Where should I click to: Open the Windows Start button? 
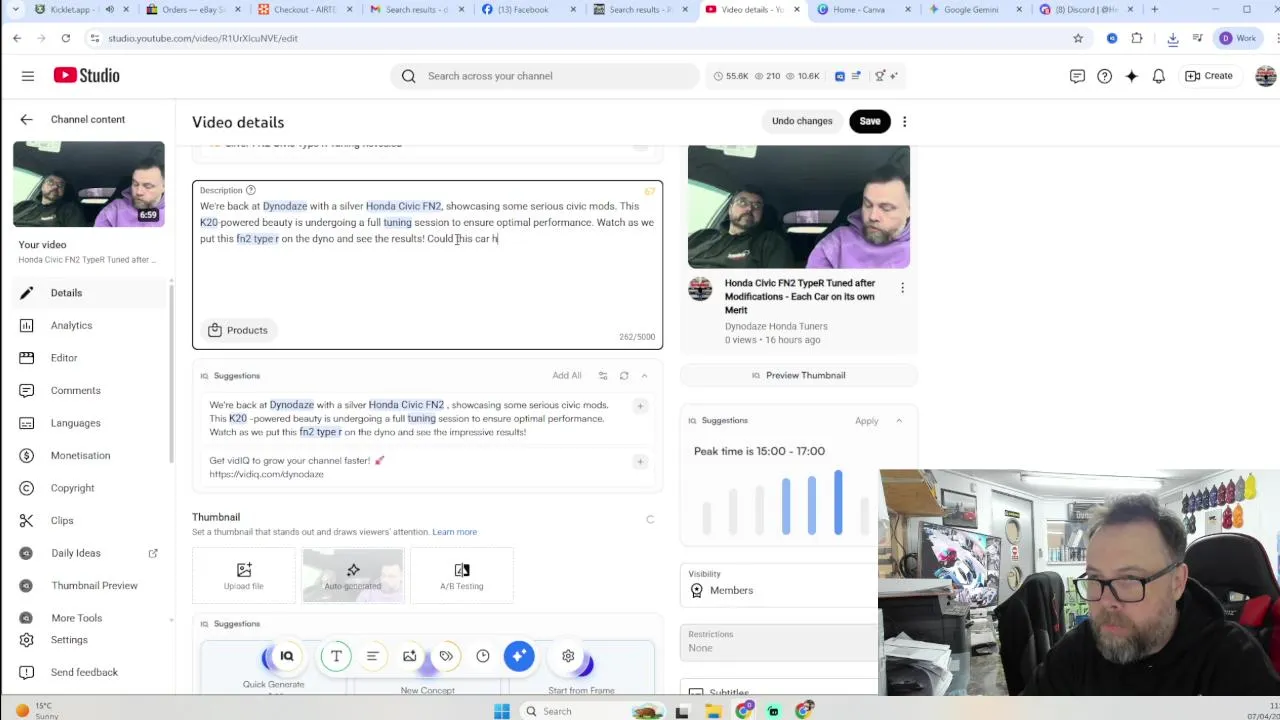coord(502,711)
